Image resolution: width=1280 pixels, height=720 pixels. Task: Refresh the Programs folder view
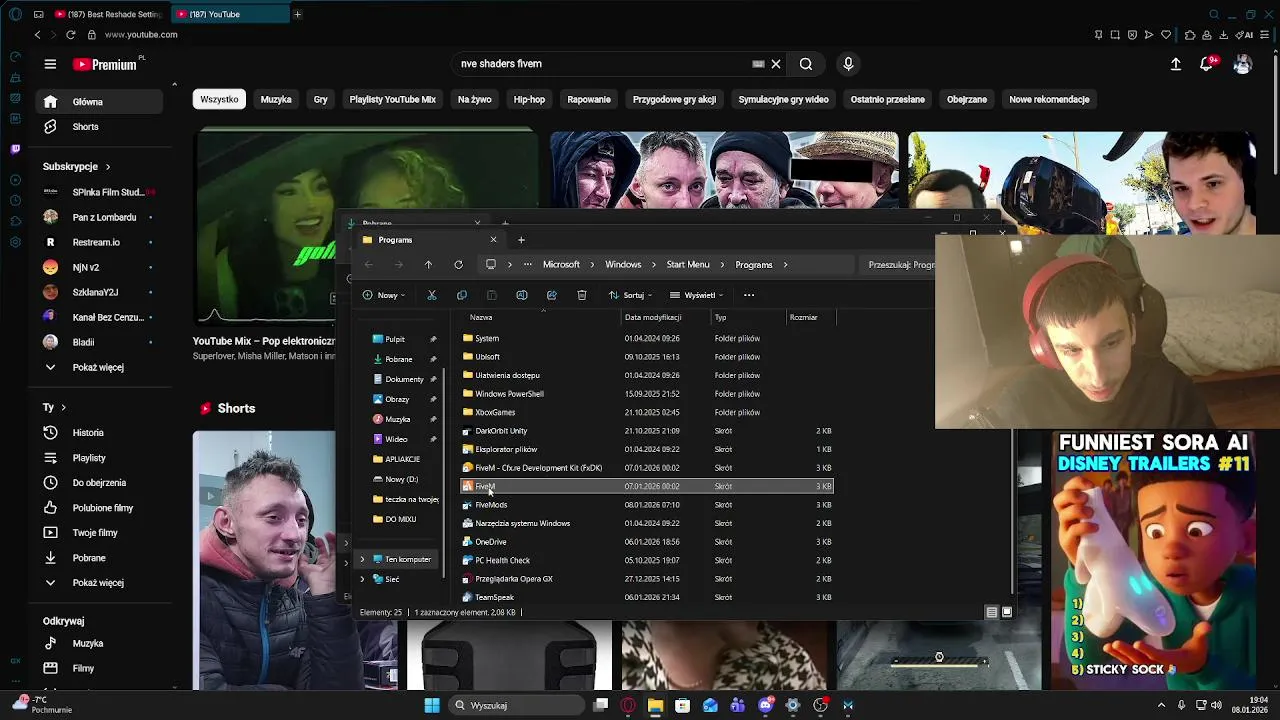pyautogui.click(x=458, y=265)
